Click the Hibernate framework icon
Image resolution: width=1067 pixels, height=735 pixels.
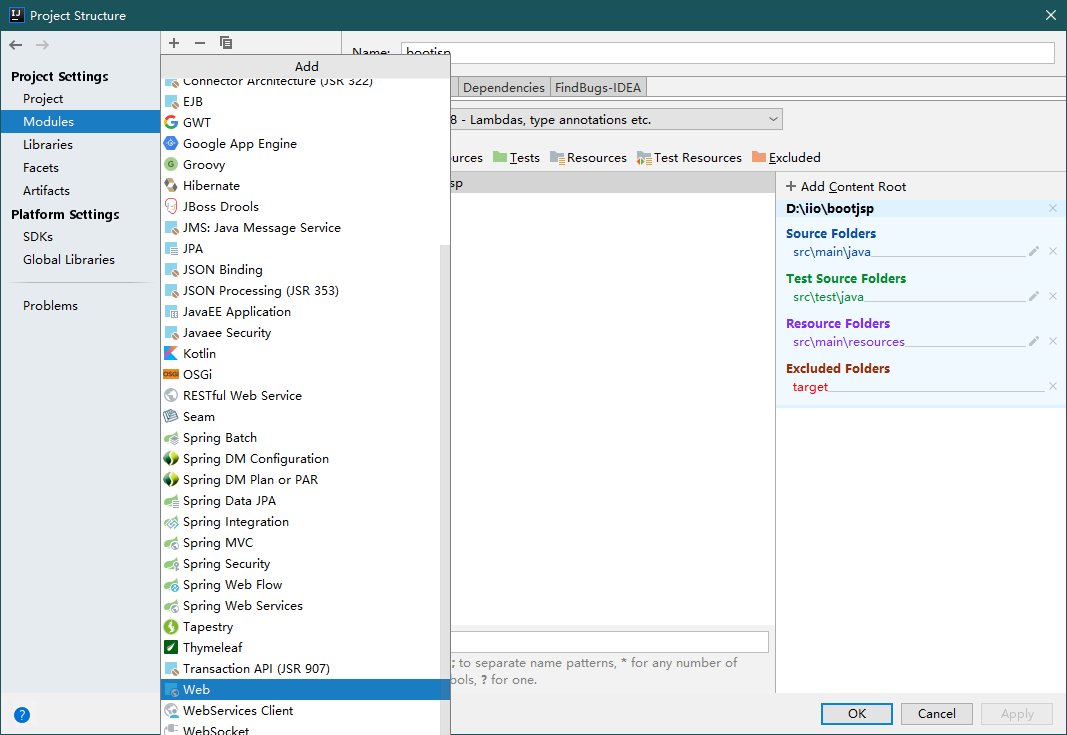[171, 186]
